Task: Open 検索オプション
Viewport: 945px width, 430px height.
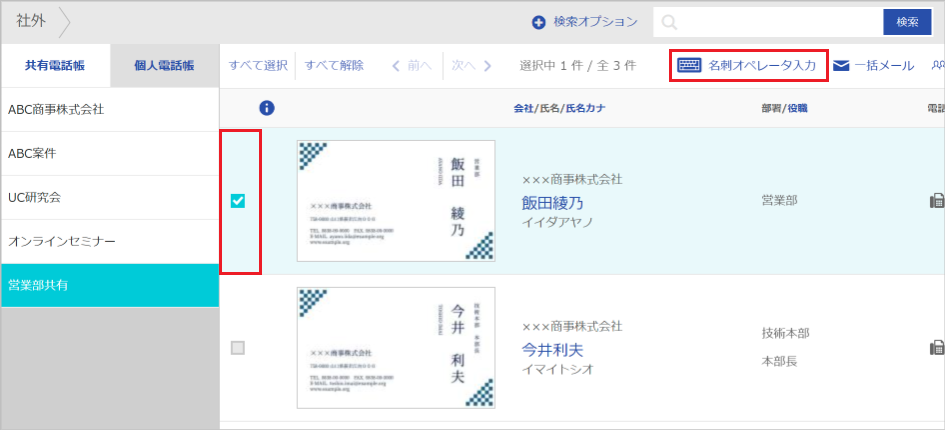Action: click(x=595, y=22)
